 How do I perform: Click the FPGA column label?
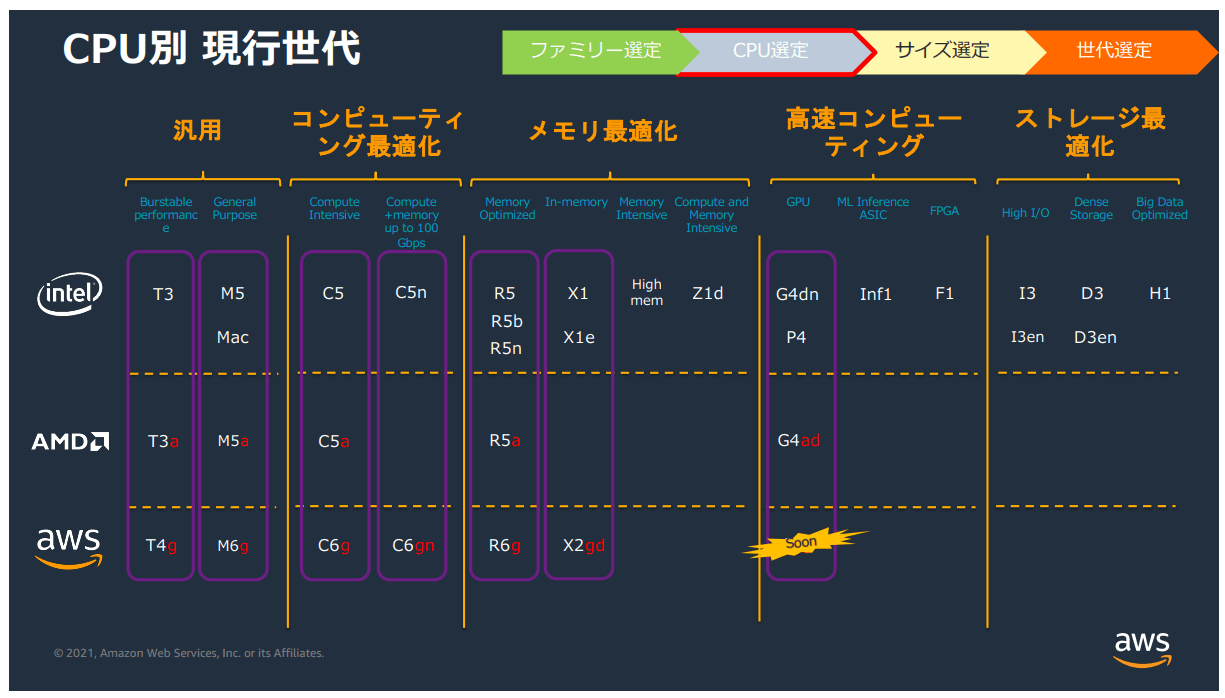tap(944, 211)
